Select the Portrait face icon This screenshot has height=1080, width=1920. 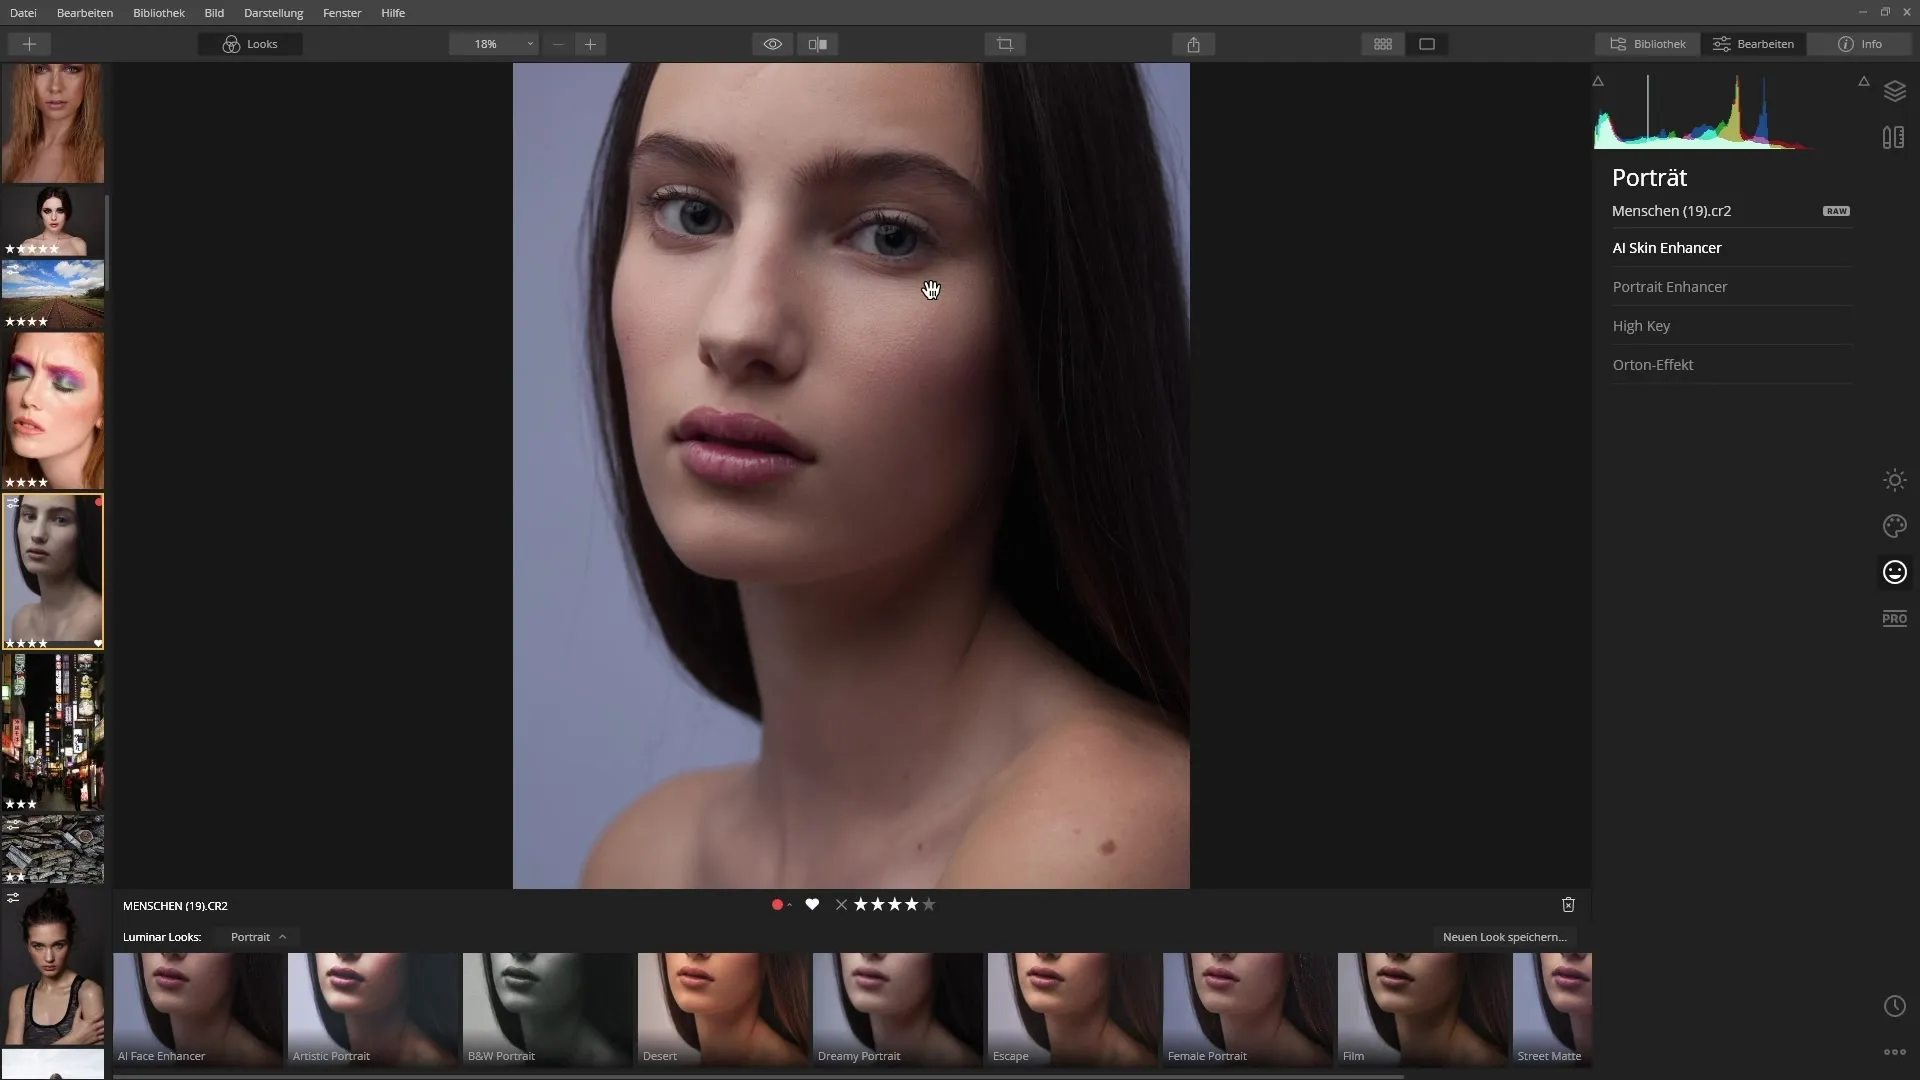pos(1894,572)
